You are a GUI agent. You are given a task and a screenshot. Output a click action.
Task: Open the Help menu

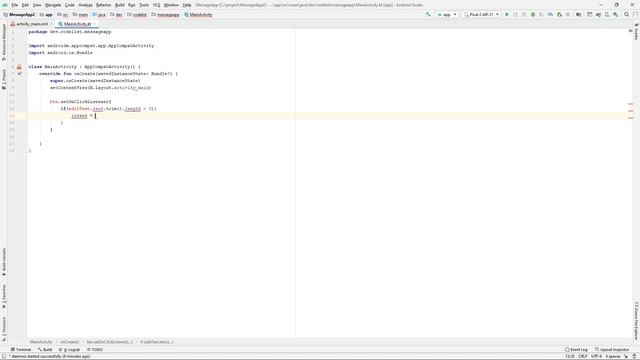click(x=187, y=5)
